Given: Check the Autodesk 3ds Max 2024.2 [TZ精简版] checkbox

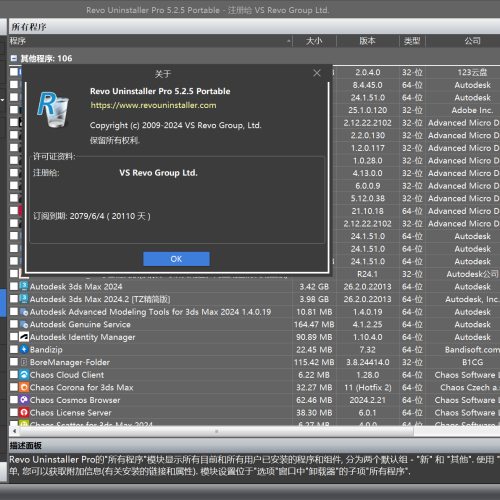Looking at the screenshot, I should coord(14,299).
